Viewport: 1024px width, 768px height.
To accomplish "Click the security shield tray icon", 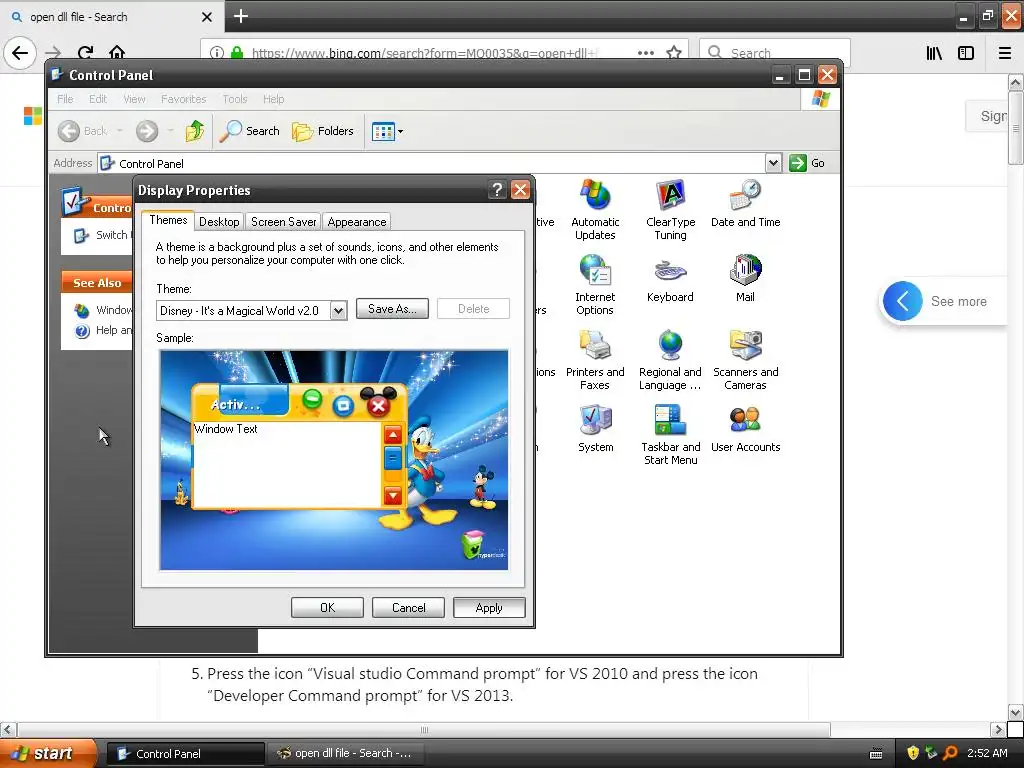I will coord(913,753).
